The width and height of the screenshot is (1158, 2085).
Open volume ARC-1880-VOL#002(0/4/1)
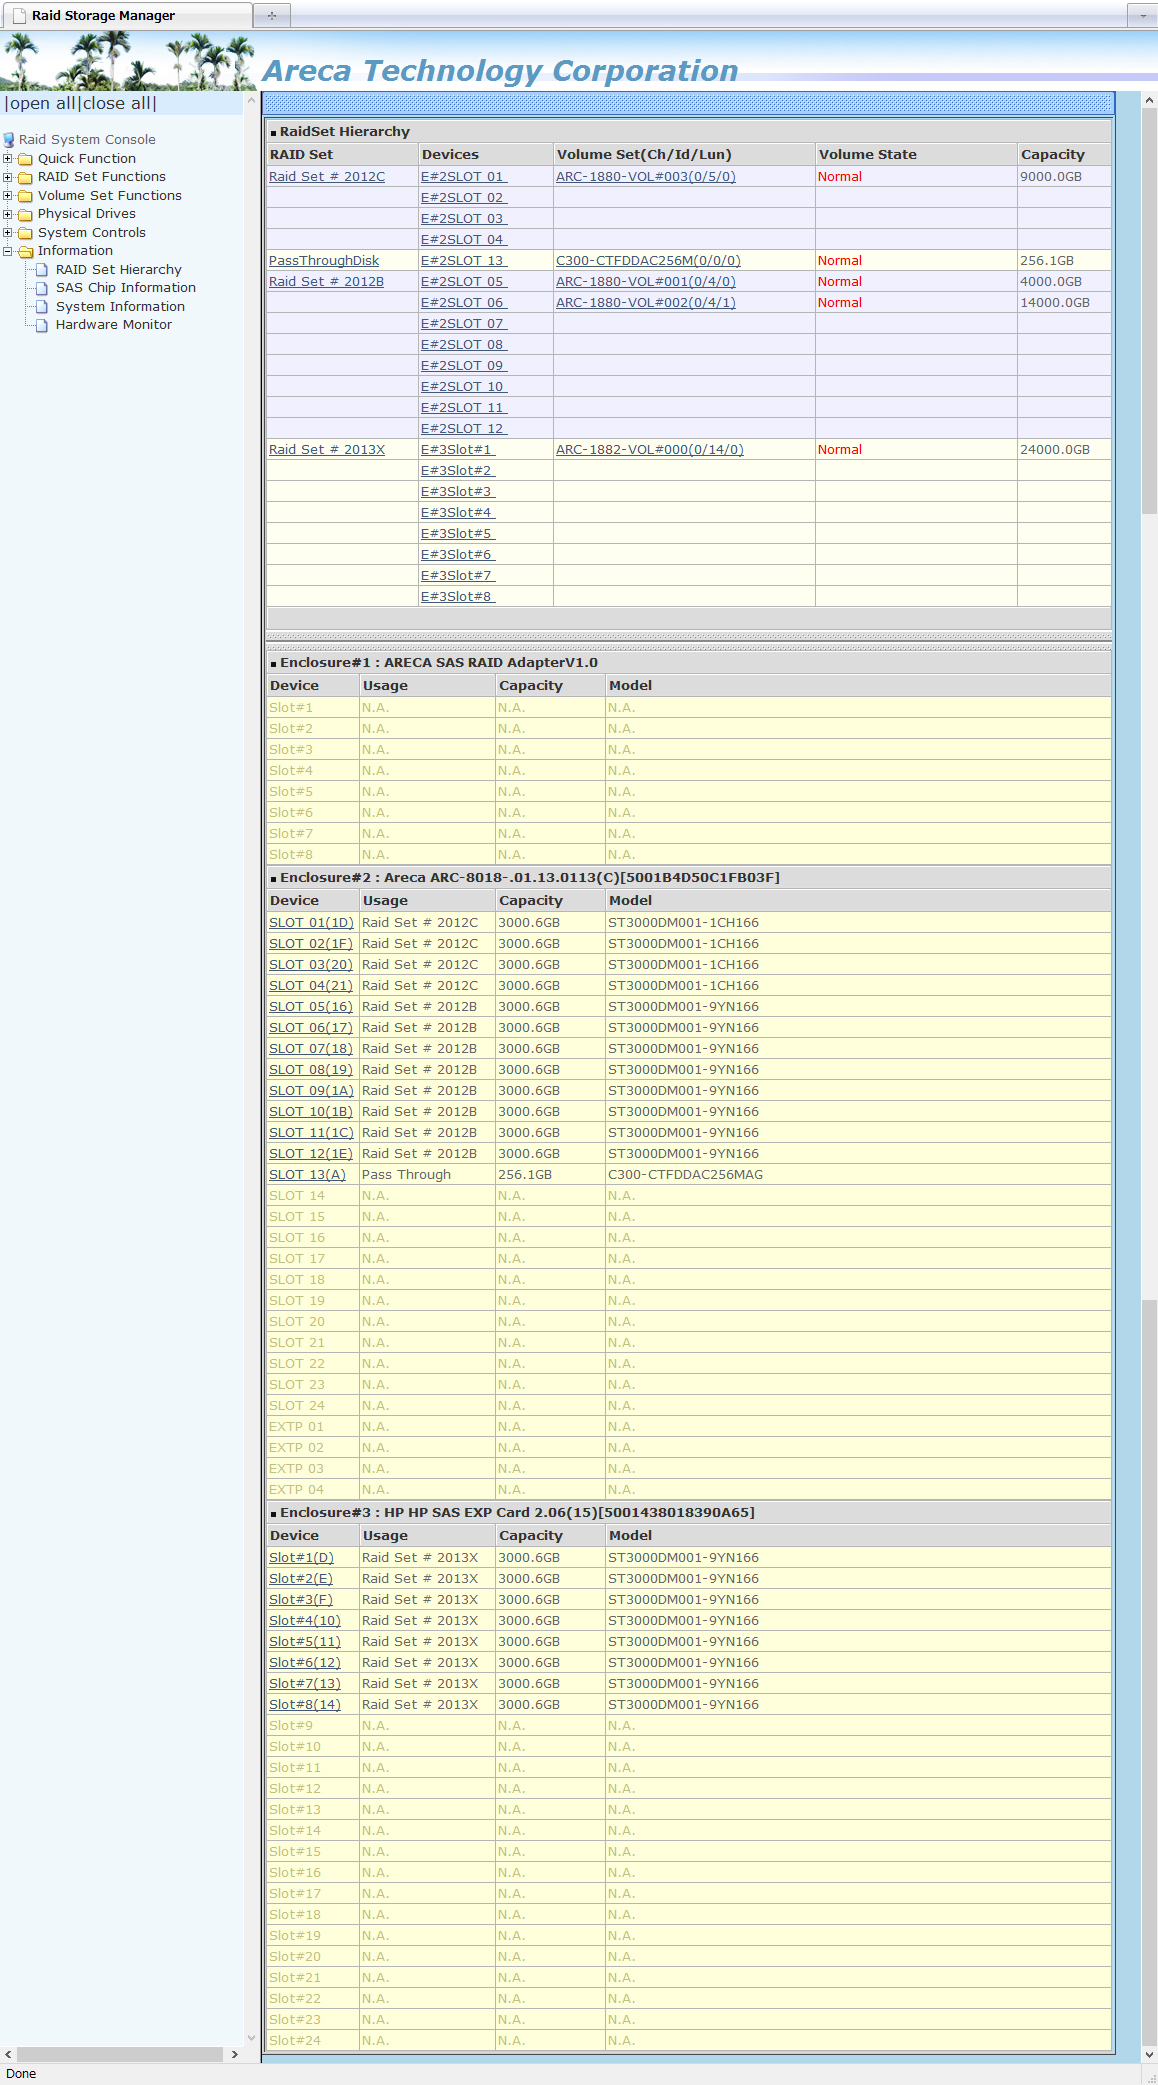(x=645, y=303)
